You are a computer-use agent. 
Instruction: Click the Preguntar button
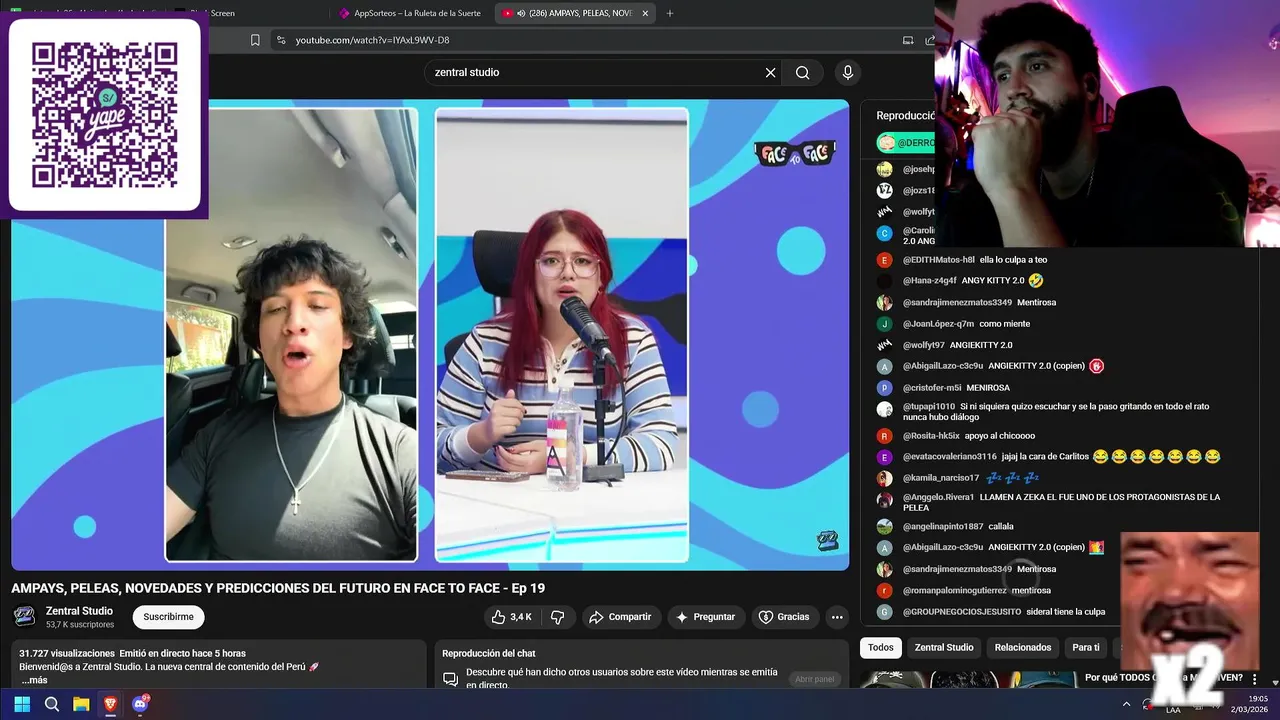706,617
